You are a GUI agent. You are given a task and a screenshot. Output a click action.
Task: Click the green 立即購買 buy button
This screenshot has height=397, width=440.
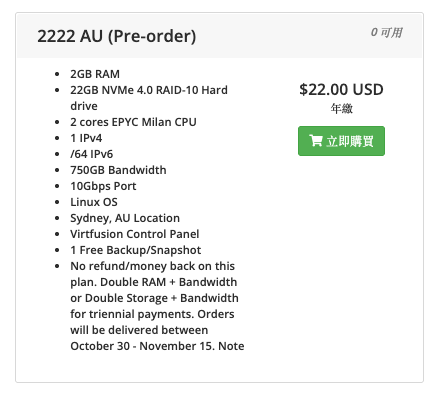pyautogui.click(x=341, y=141)
